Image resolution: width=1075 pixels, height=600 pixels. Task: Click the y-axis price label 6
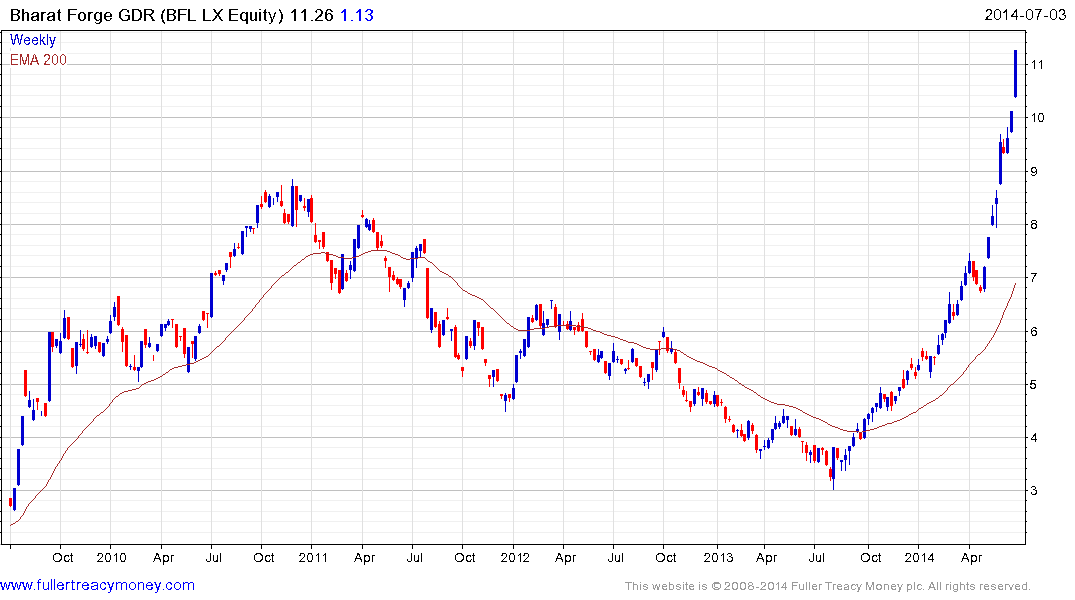pos(1035,331)
